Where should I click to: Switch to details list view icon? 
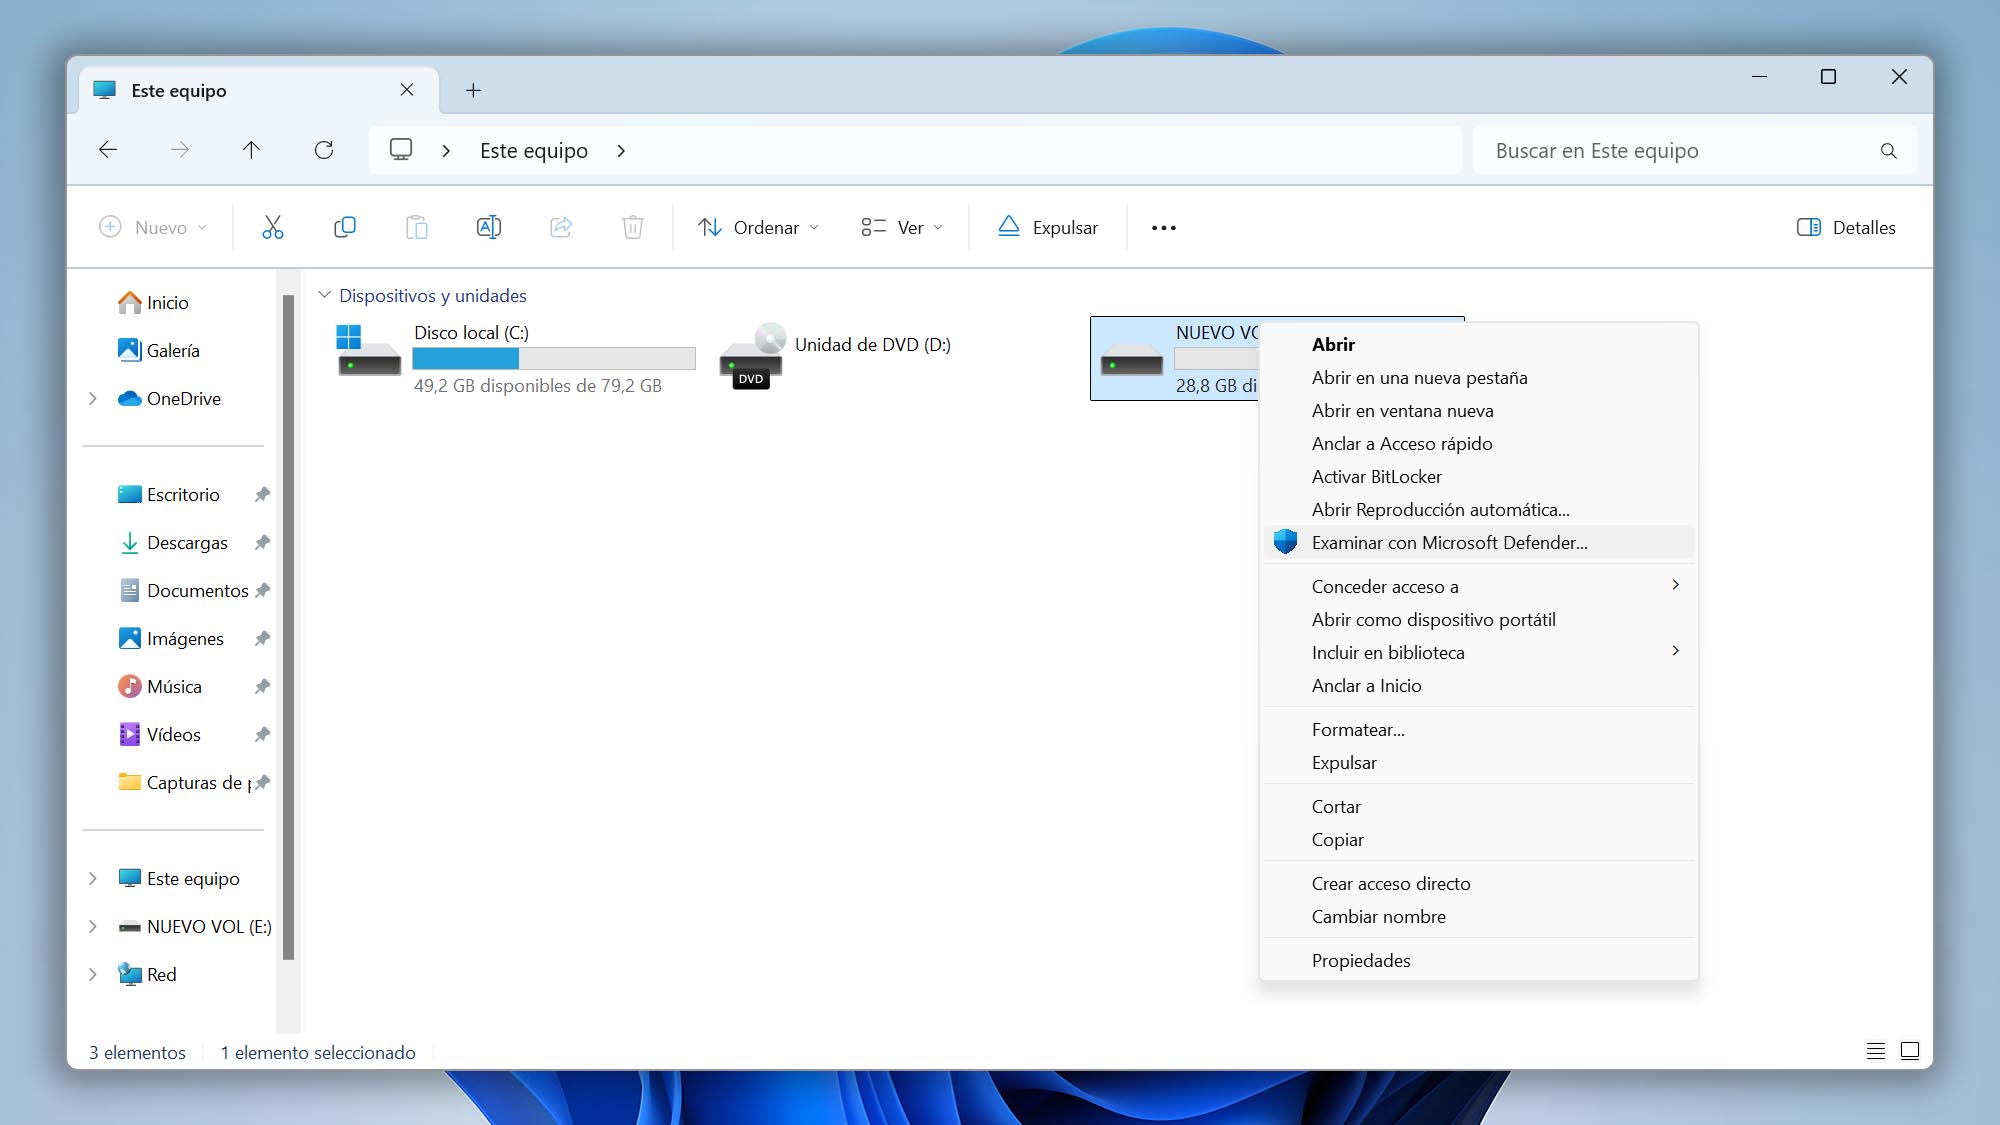1876,1051
